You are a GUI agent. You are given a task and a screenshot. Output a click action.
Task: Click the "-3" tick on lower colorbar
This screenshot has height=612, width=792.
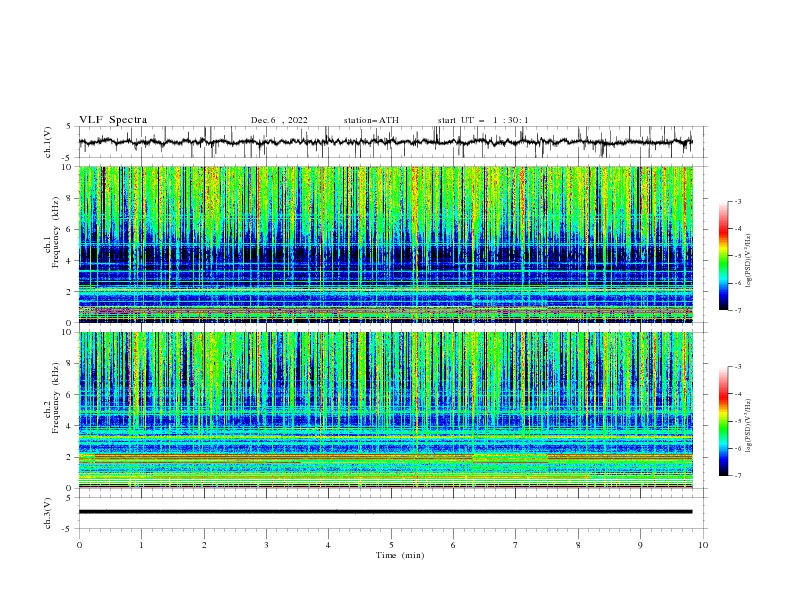(x=737, y=367)
